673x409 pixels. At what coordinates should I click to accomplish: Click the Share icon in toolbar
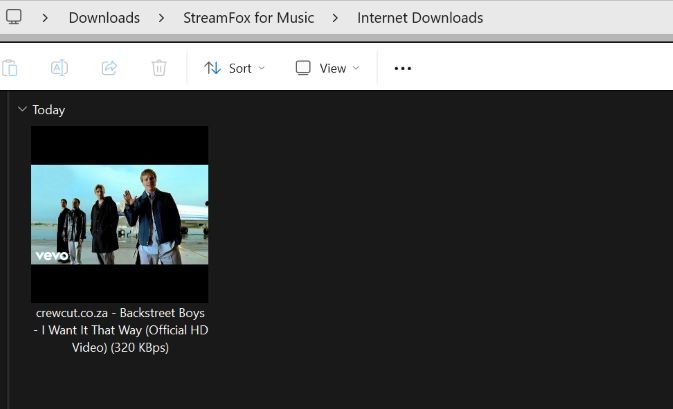[x=109, y=68]
